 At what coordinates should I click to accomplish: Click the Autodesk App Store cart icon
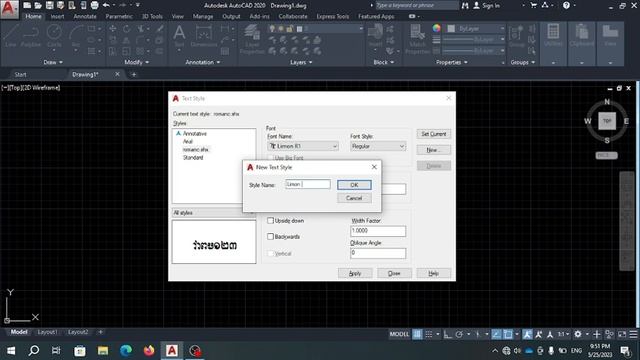coord(533,5)
